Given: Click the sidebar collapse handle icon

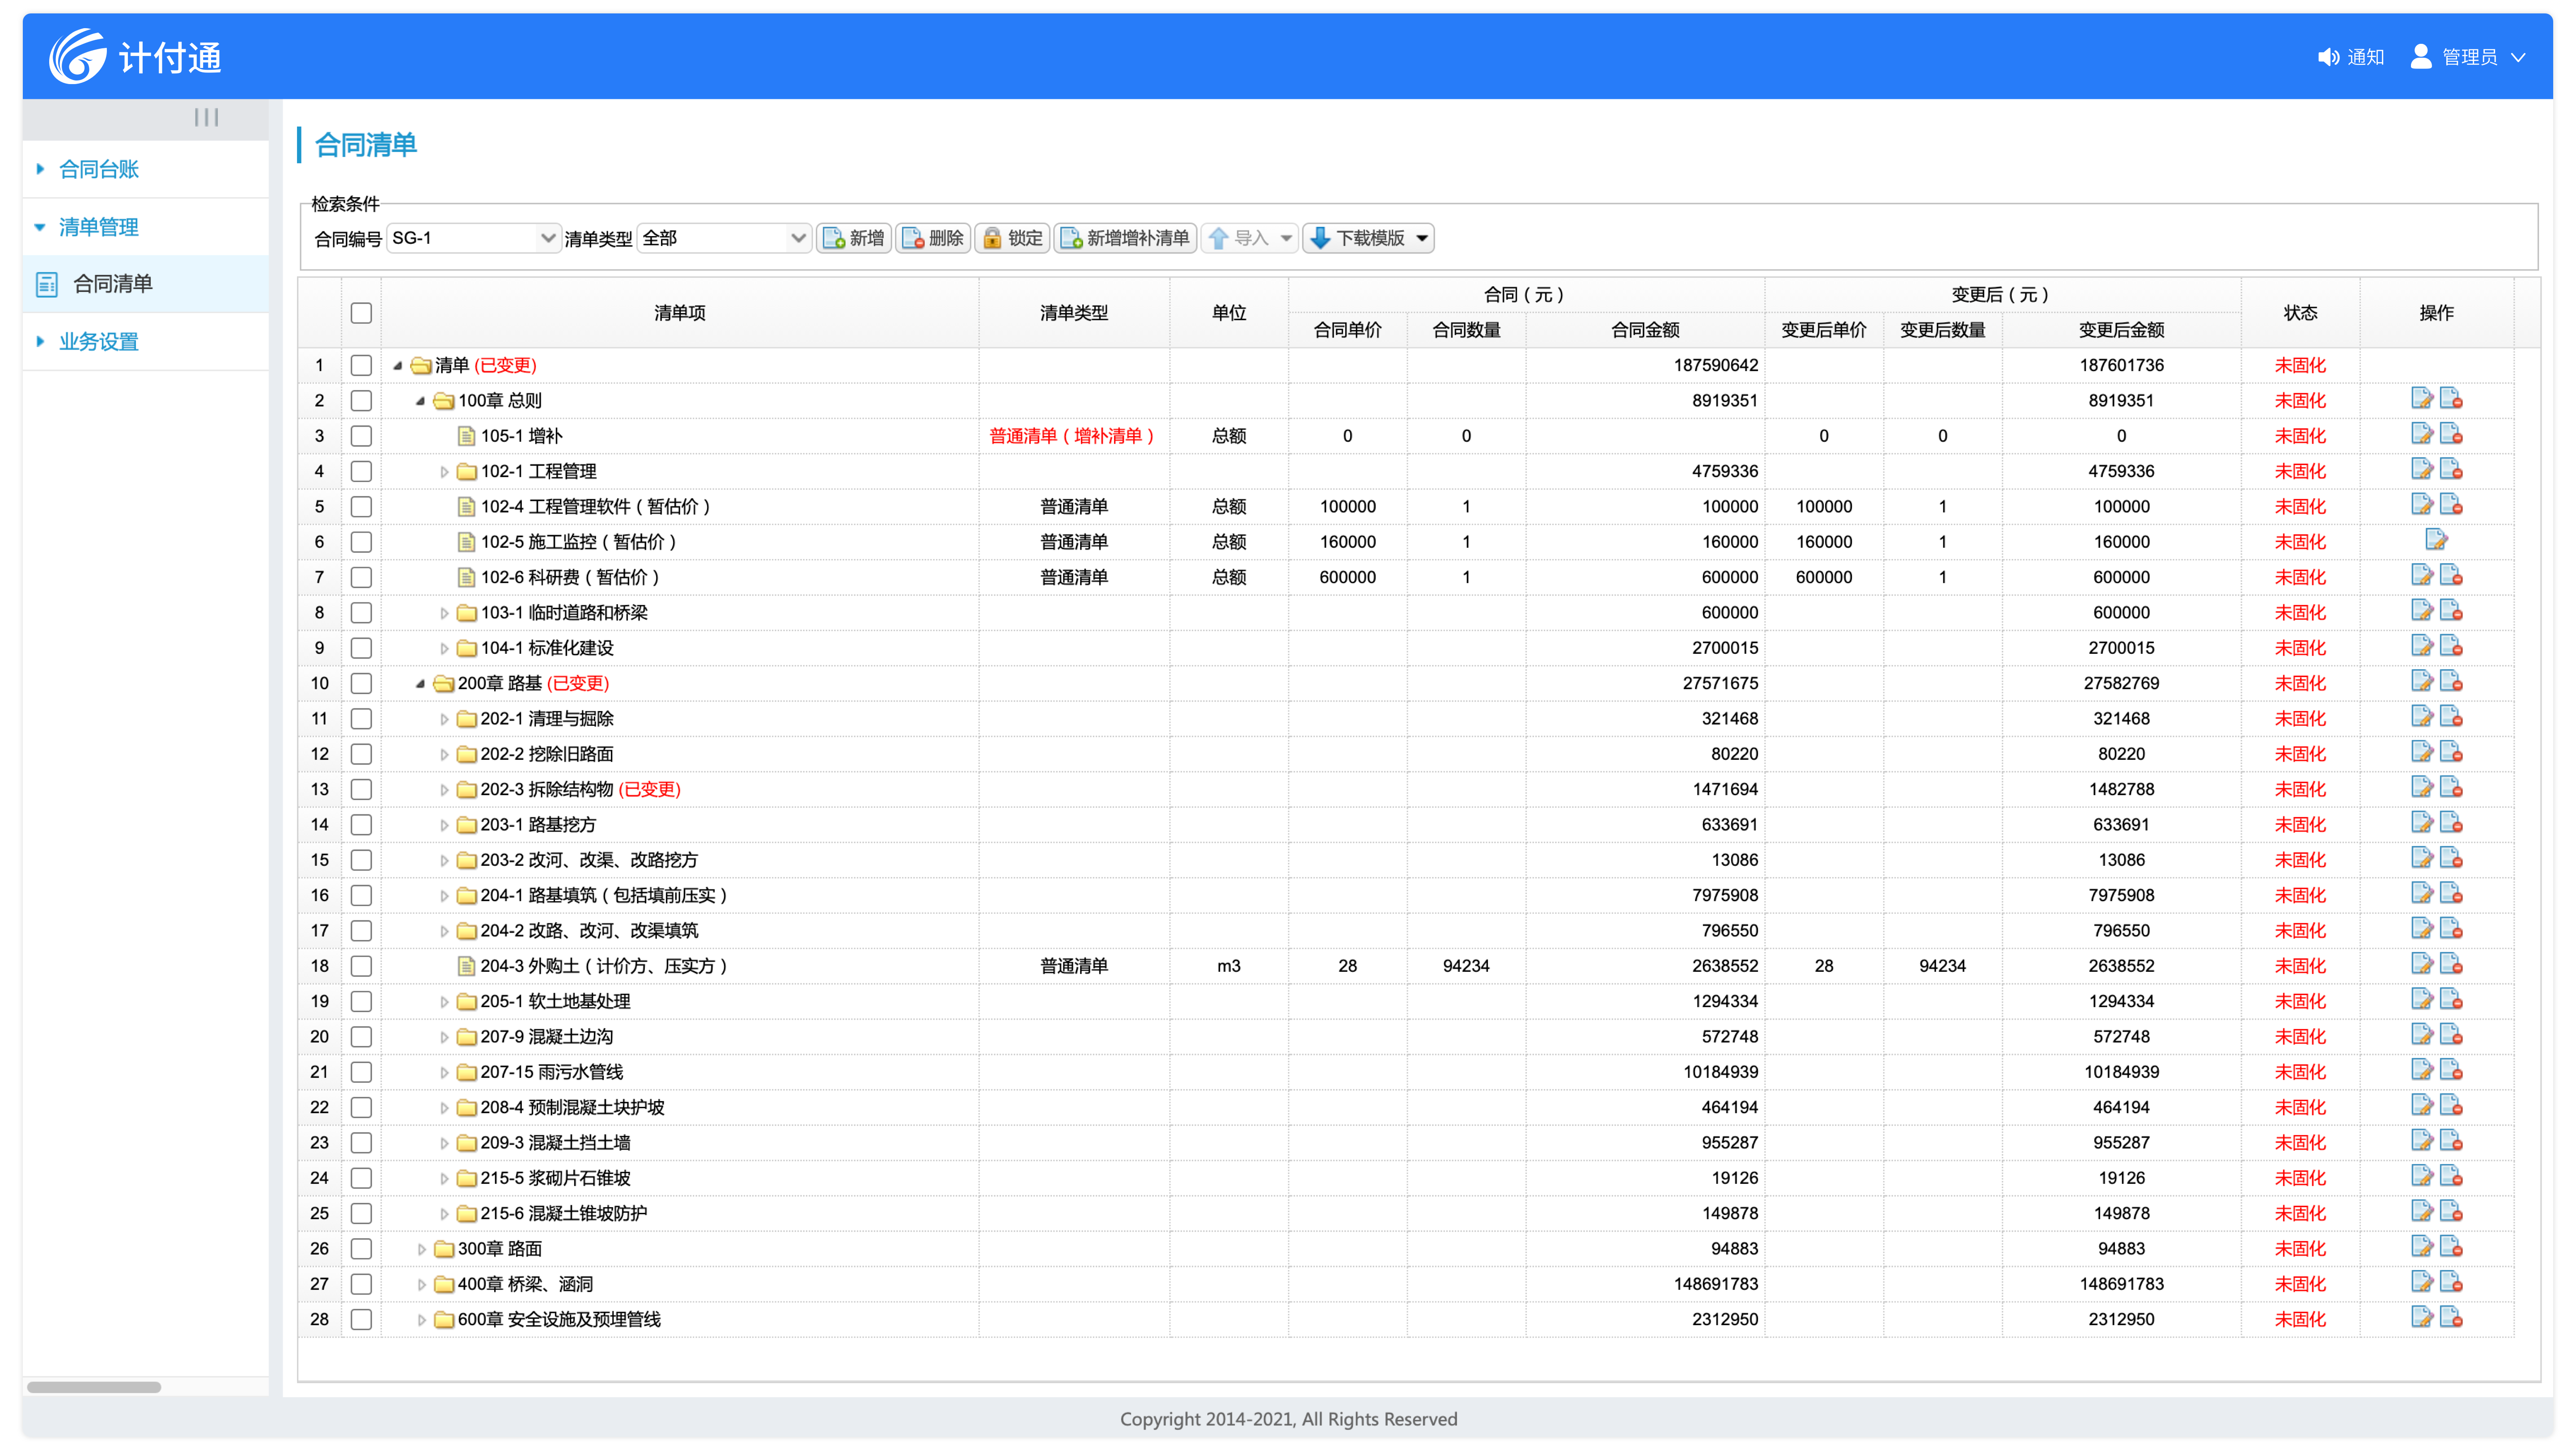Looking at the screenshot, I should tap(206, 118).
